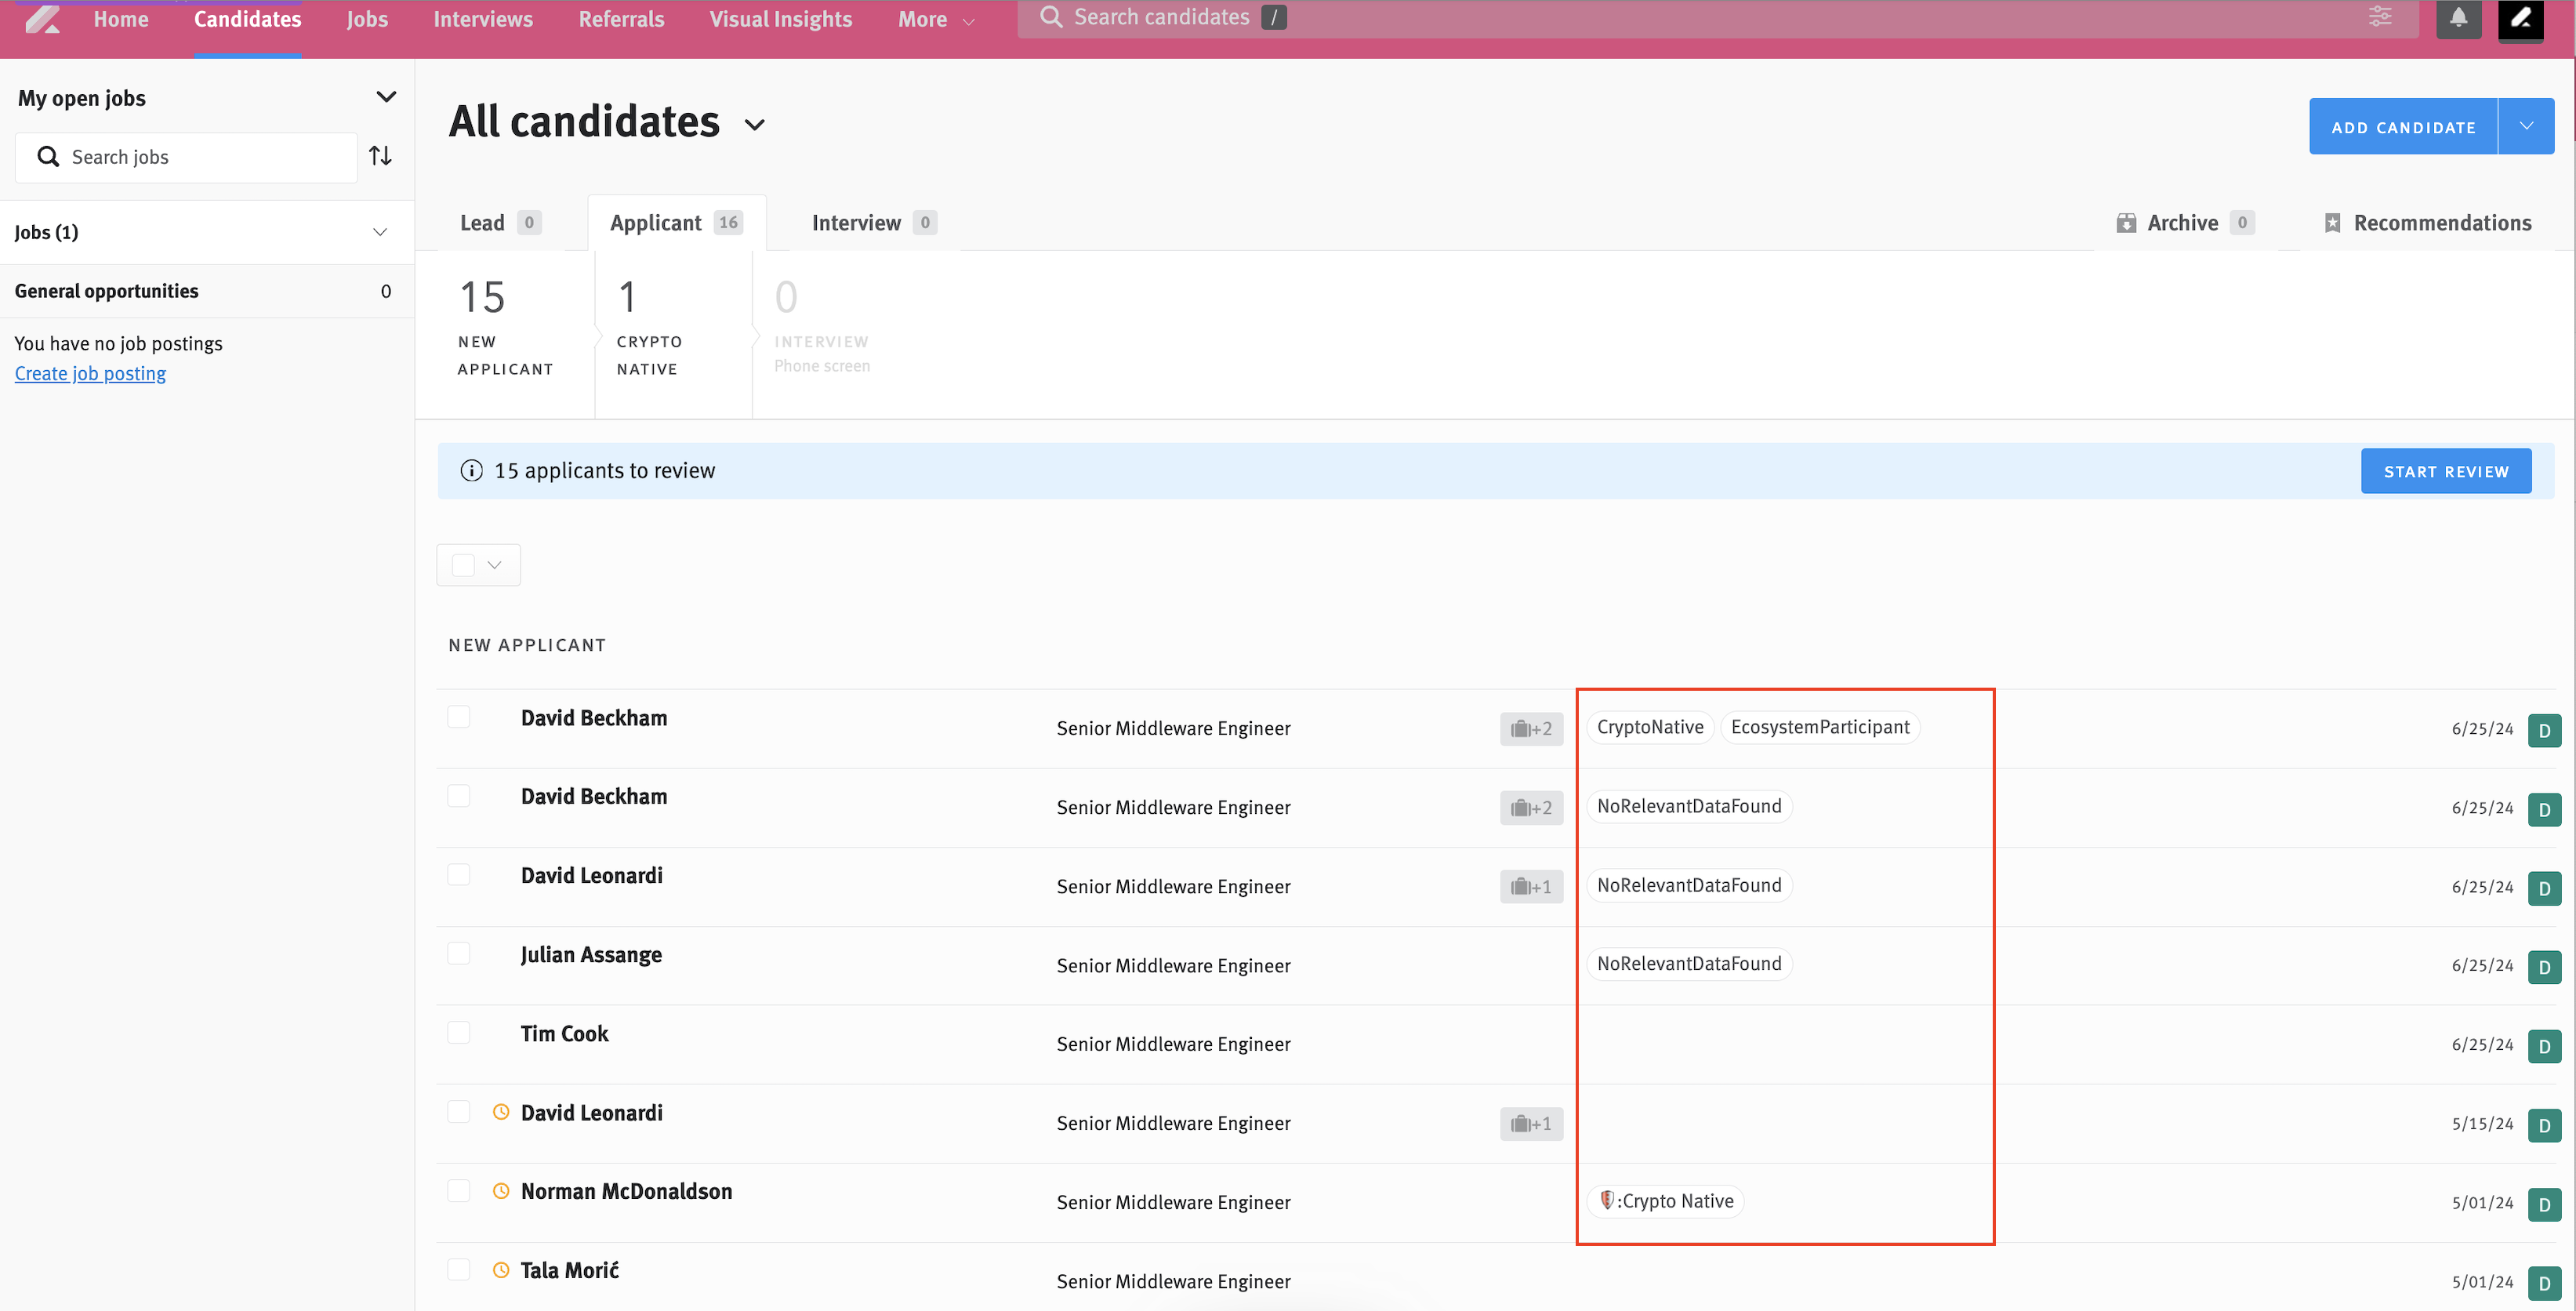
Task: Check Norman McDonaldson row checkbox
Action: 458,1190
